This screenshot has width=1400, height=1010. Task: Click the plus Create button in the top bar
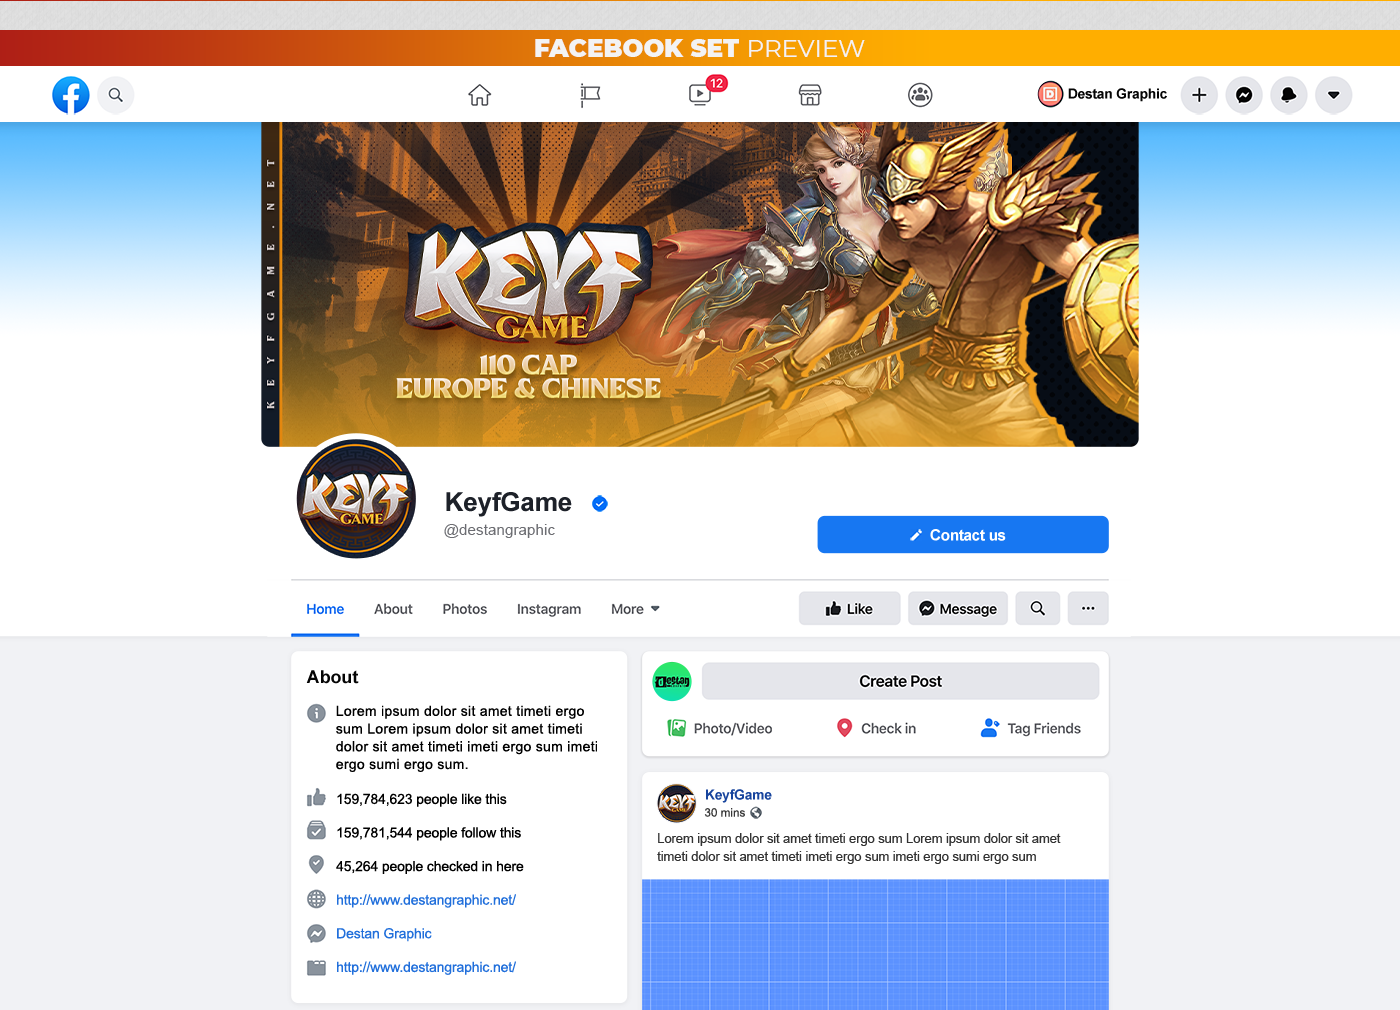1199,95
